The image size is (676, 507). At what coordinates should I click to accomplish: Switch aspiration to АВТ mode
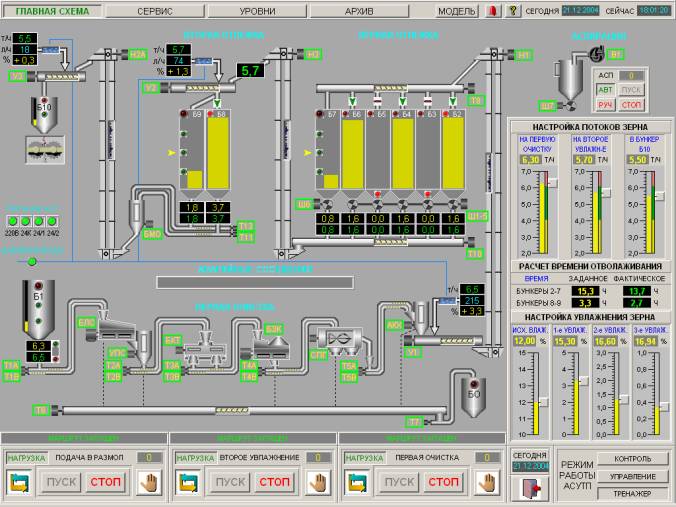coord(606,90)
